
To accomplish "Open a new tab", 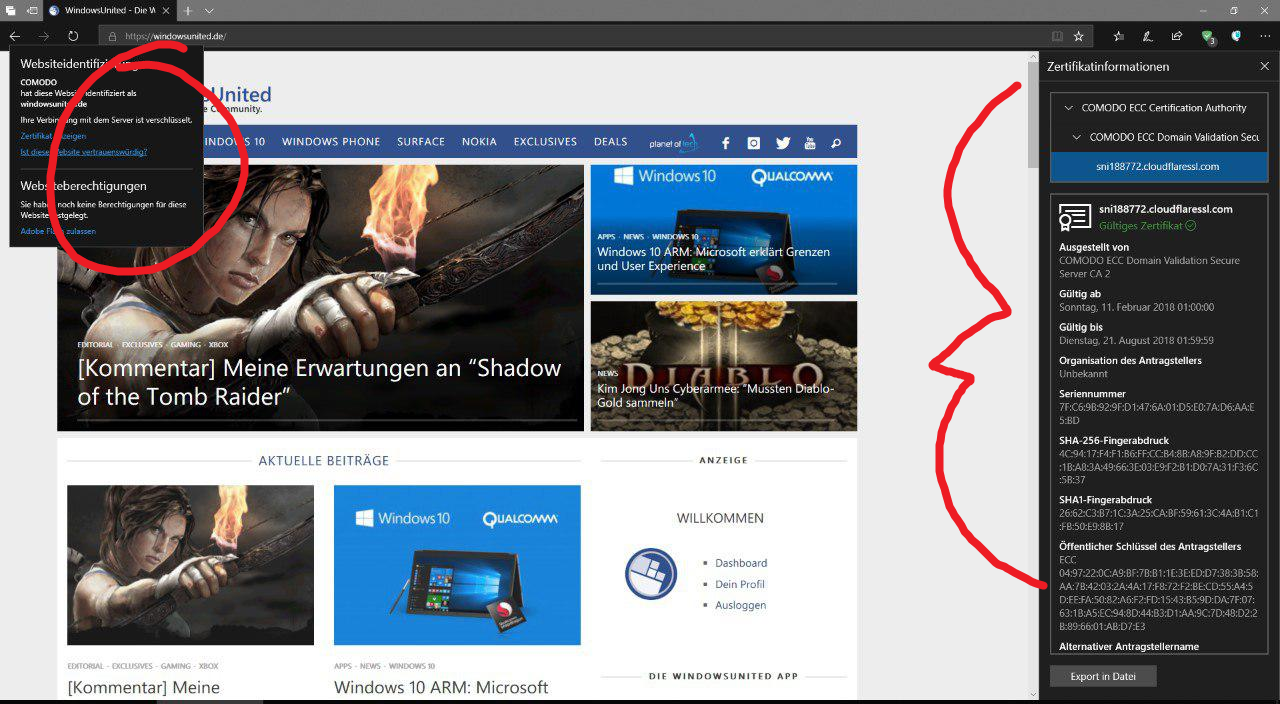I will click(x=187, y=10).
